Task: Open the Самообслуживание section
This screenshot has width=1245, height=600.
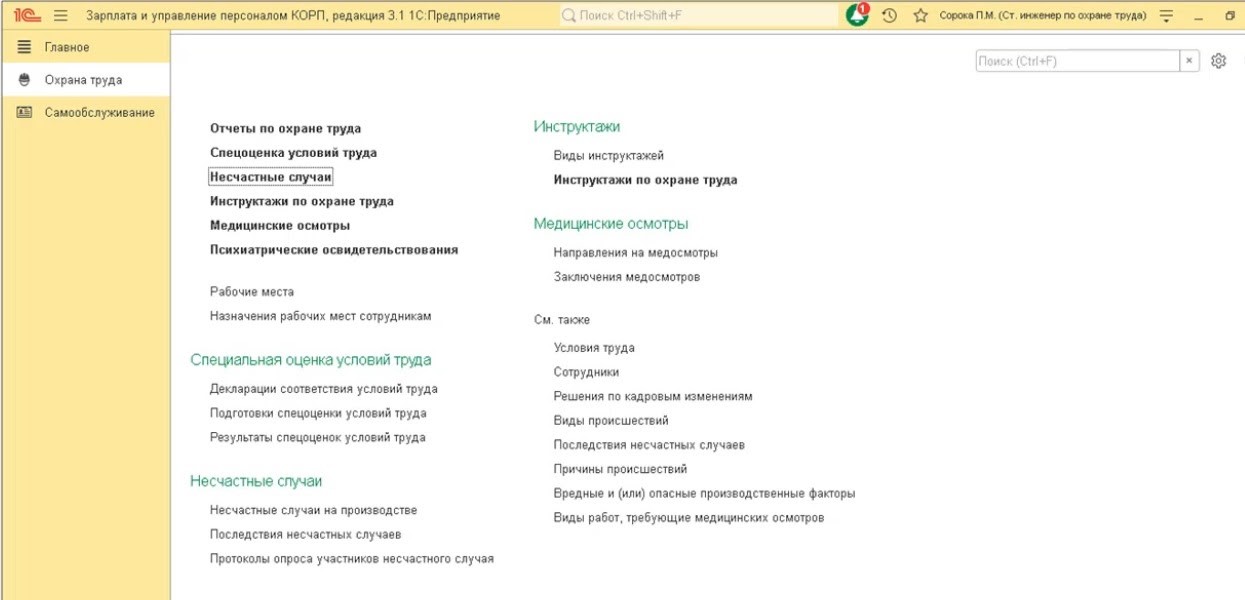Action: pyautogui.click(x=99, y=112)
